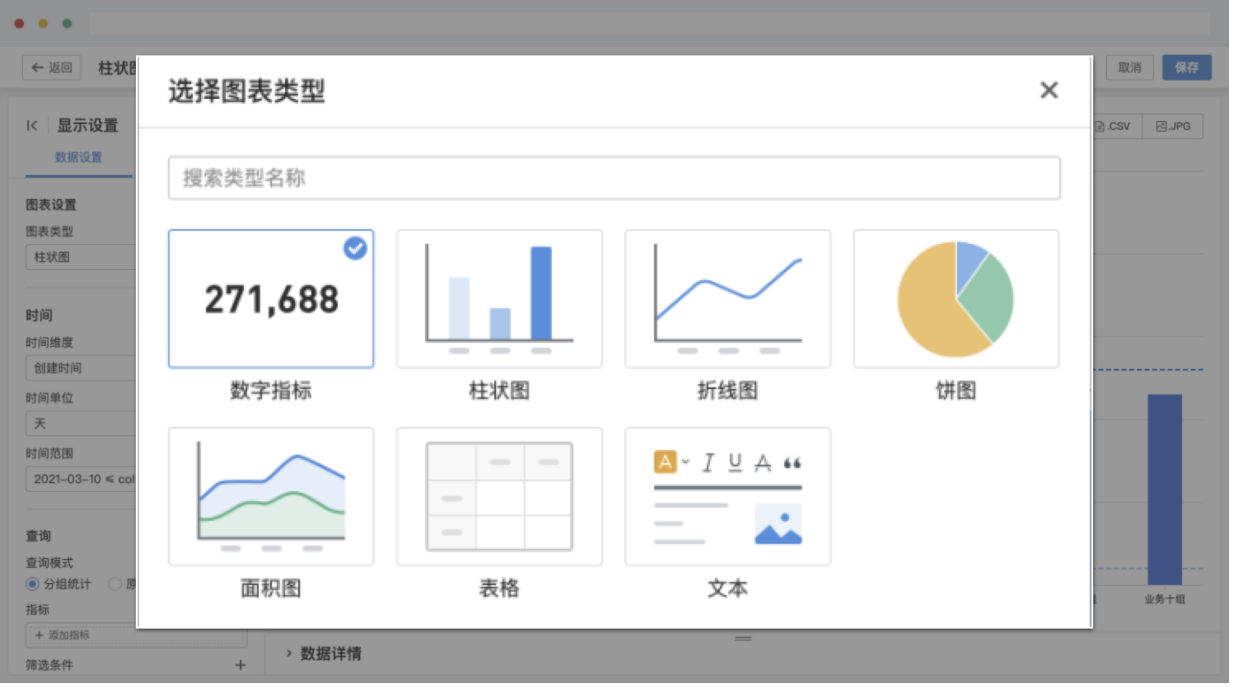This screenshot has width=1234, height=687.
Task: Go back with the 返回 button
Action: 52,68
